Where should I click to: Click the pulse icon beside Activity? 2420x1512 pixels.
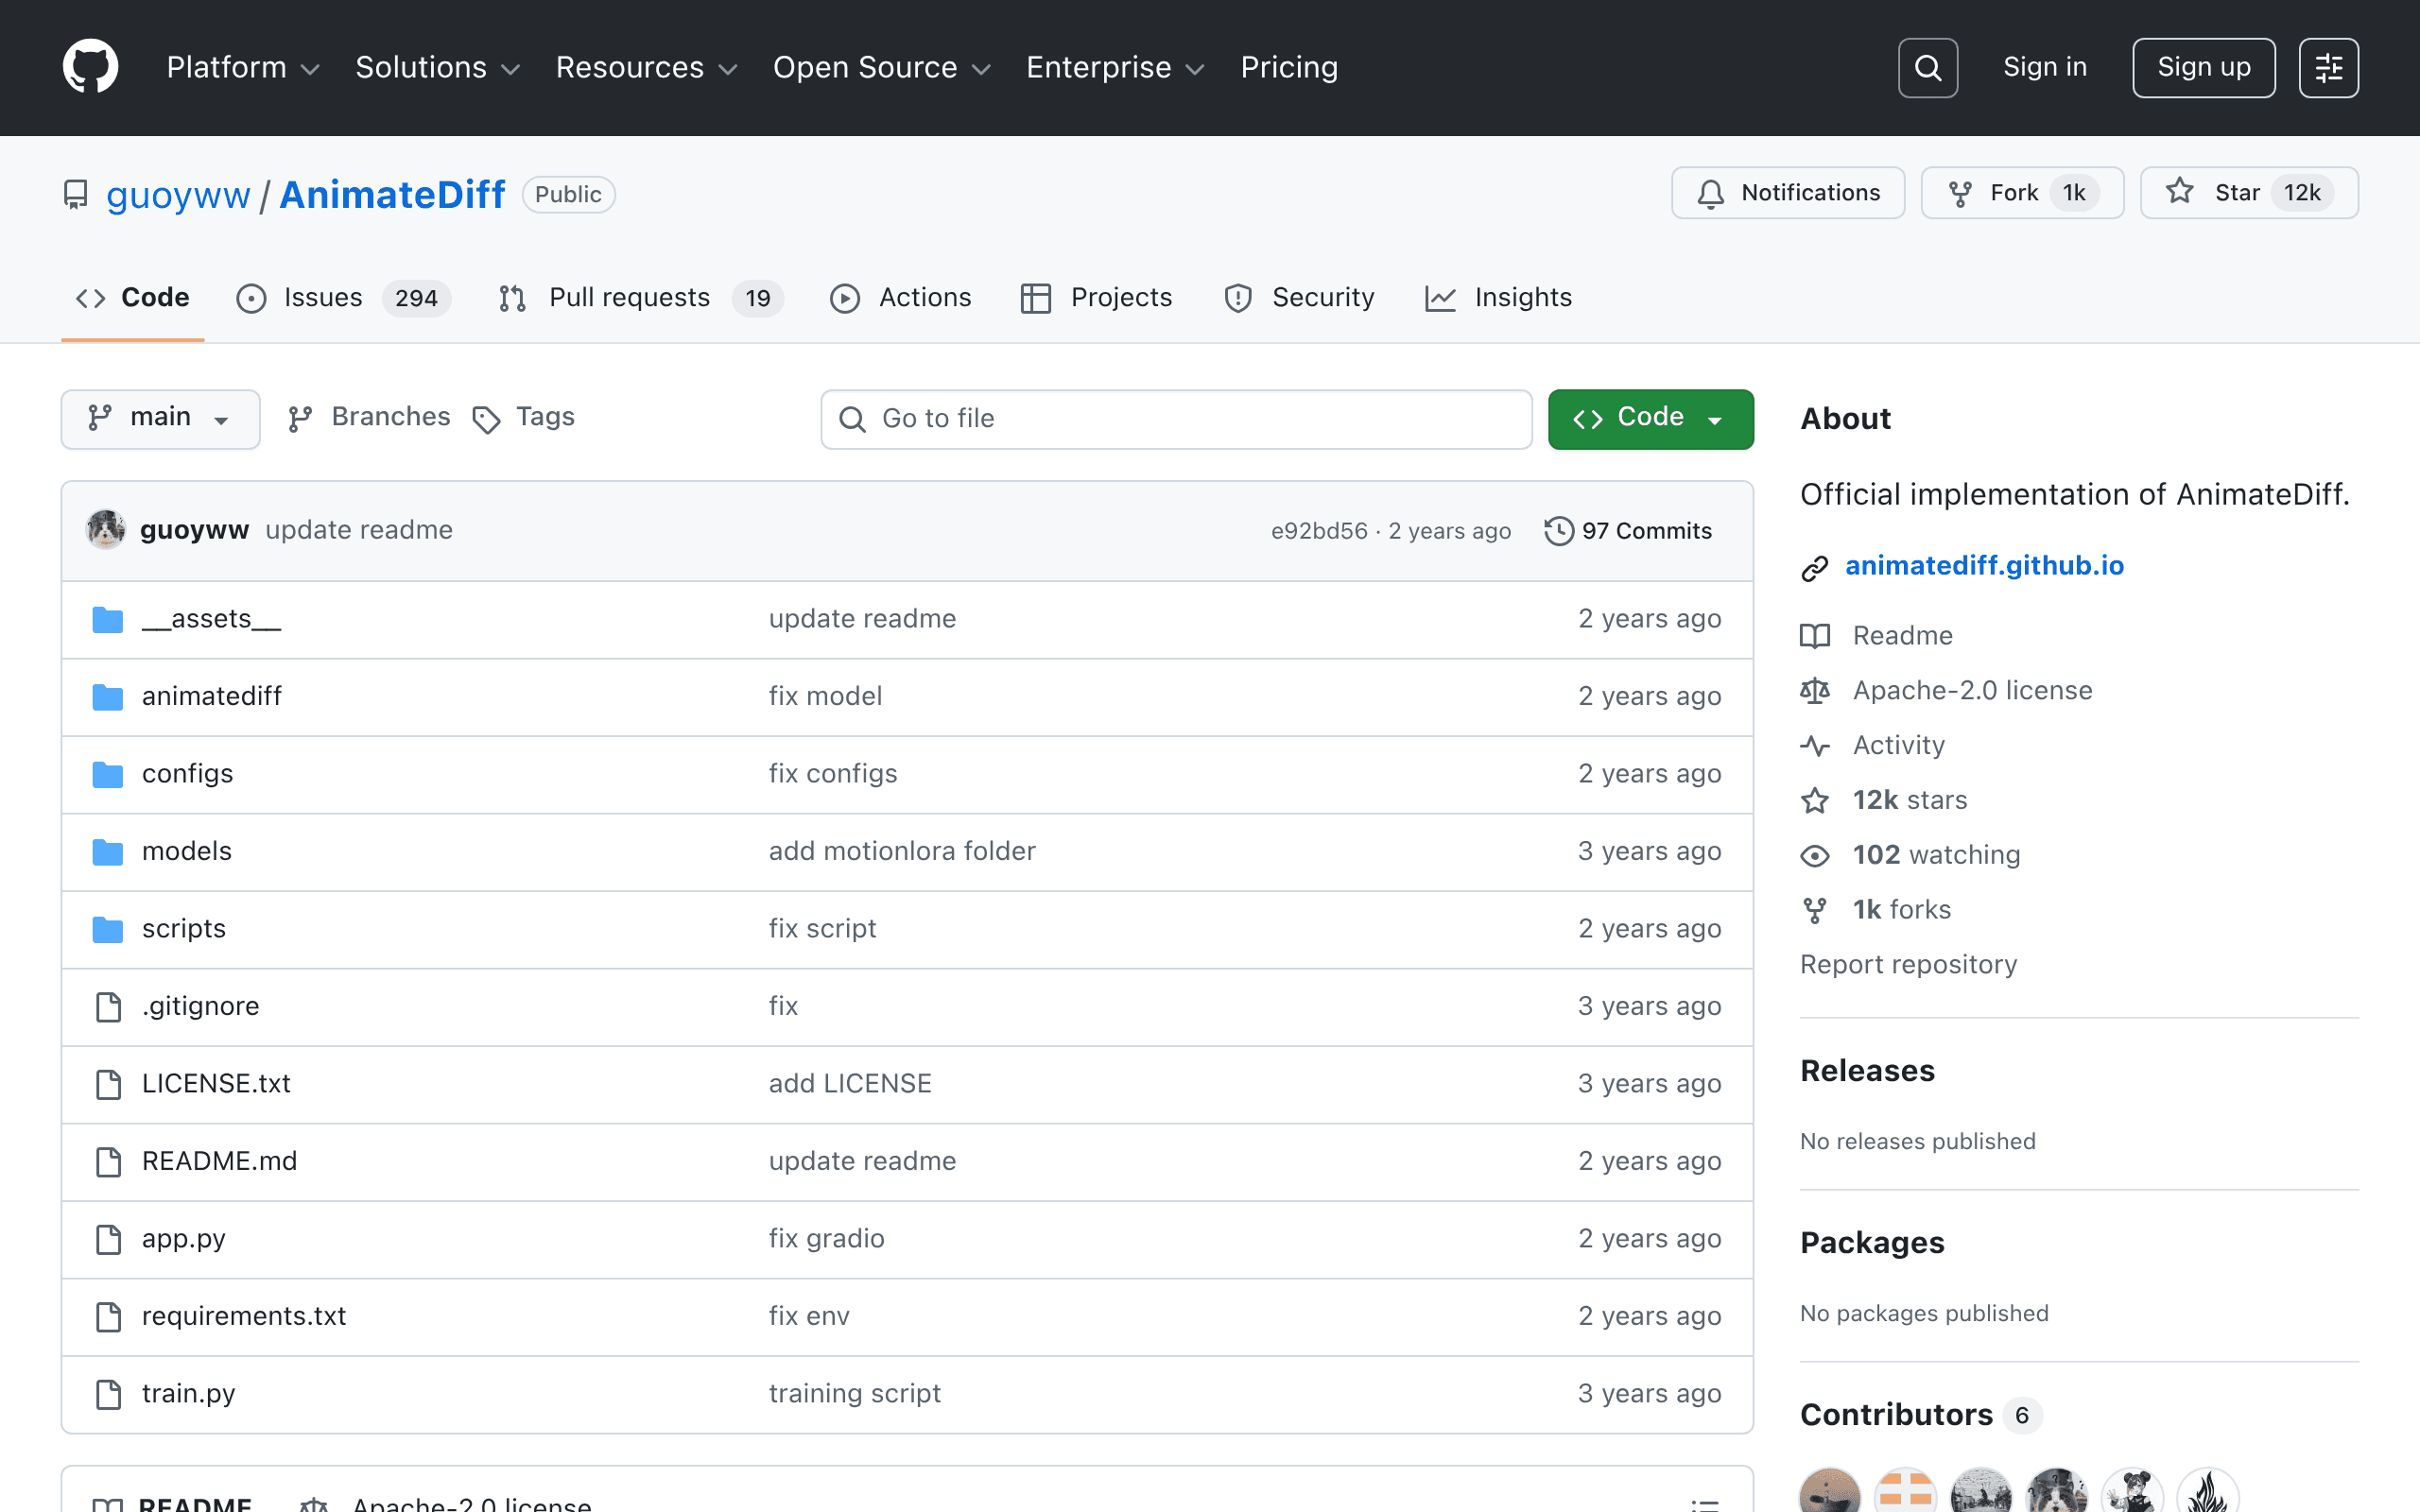click(x=1815, y=746)
